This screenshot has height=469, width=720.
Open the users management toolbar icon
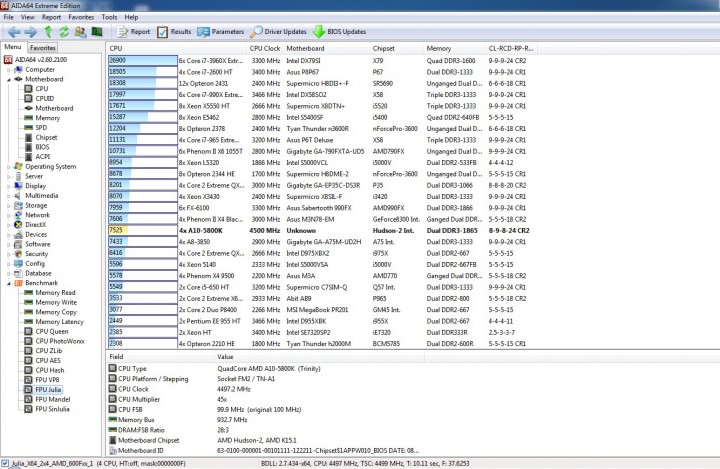coord(80,32)
